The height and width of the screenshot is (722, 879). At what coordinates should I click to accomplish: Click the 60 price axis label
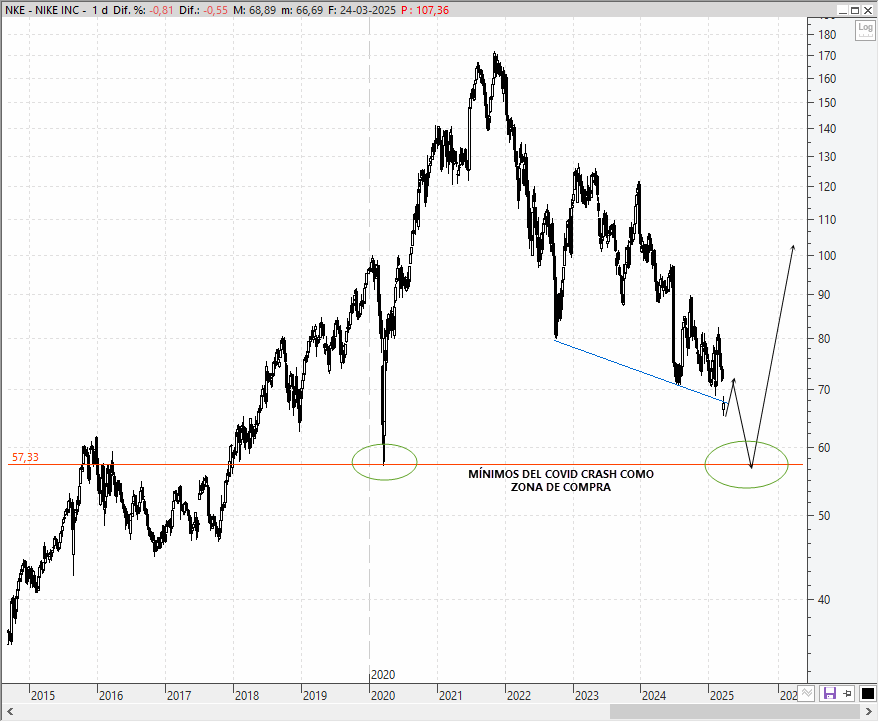tap(824, 448)
